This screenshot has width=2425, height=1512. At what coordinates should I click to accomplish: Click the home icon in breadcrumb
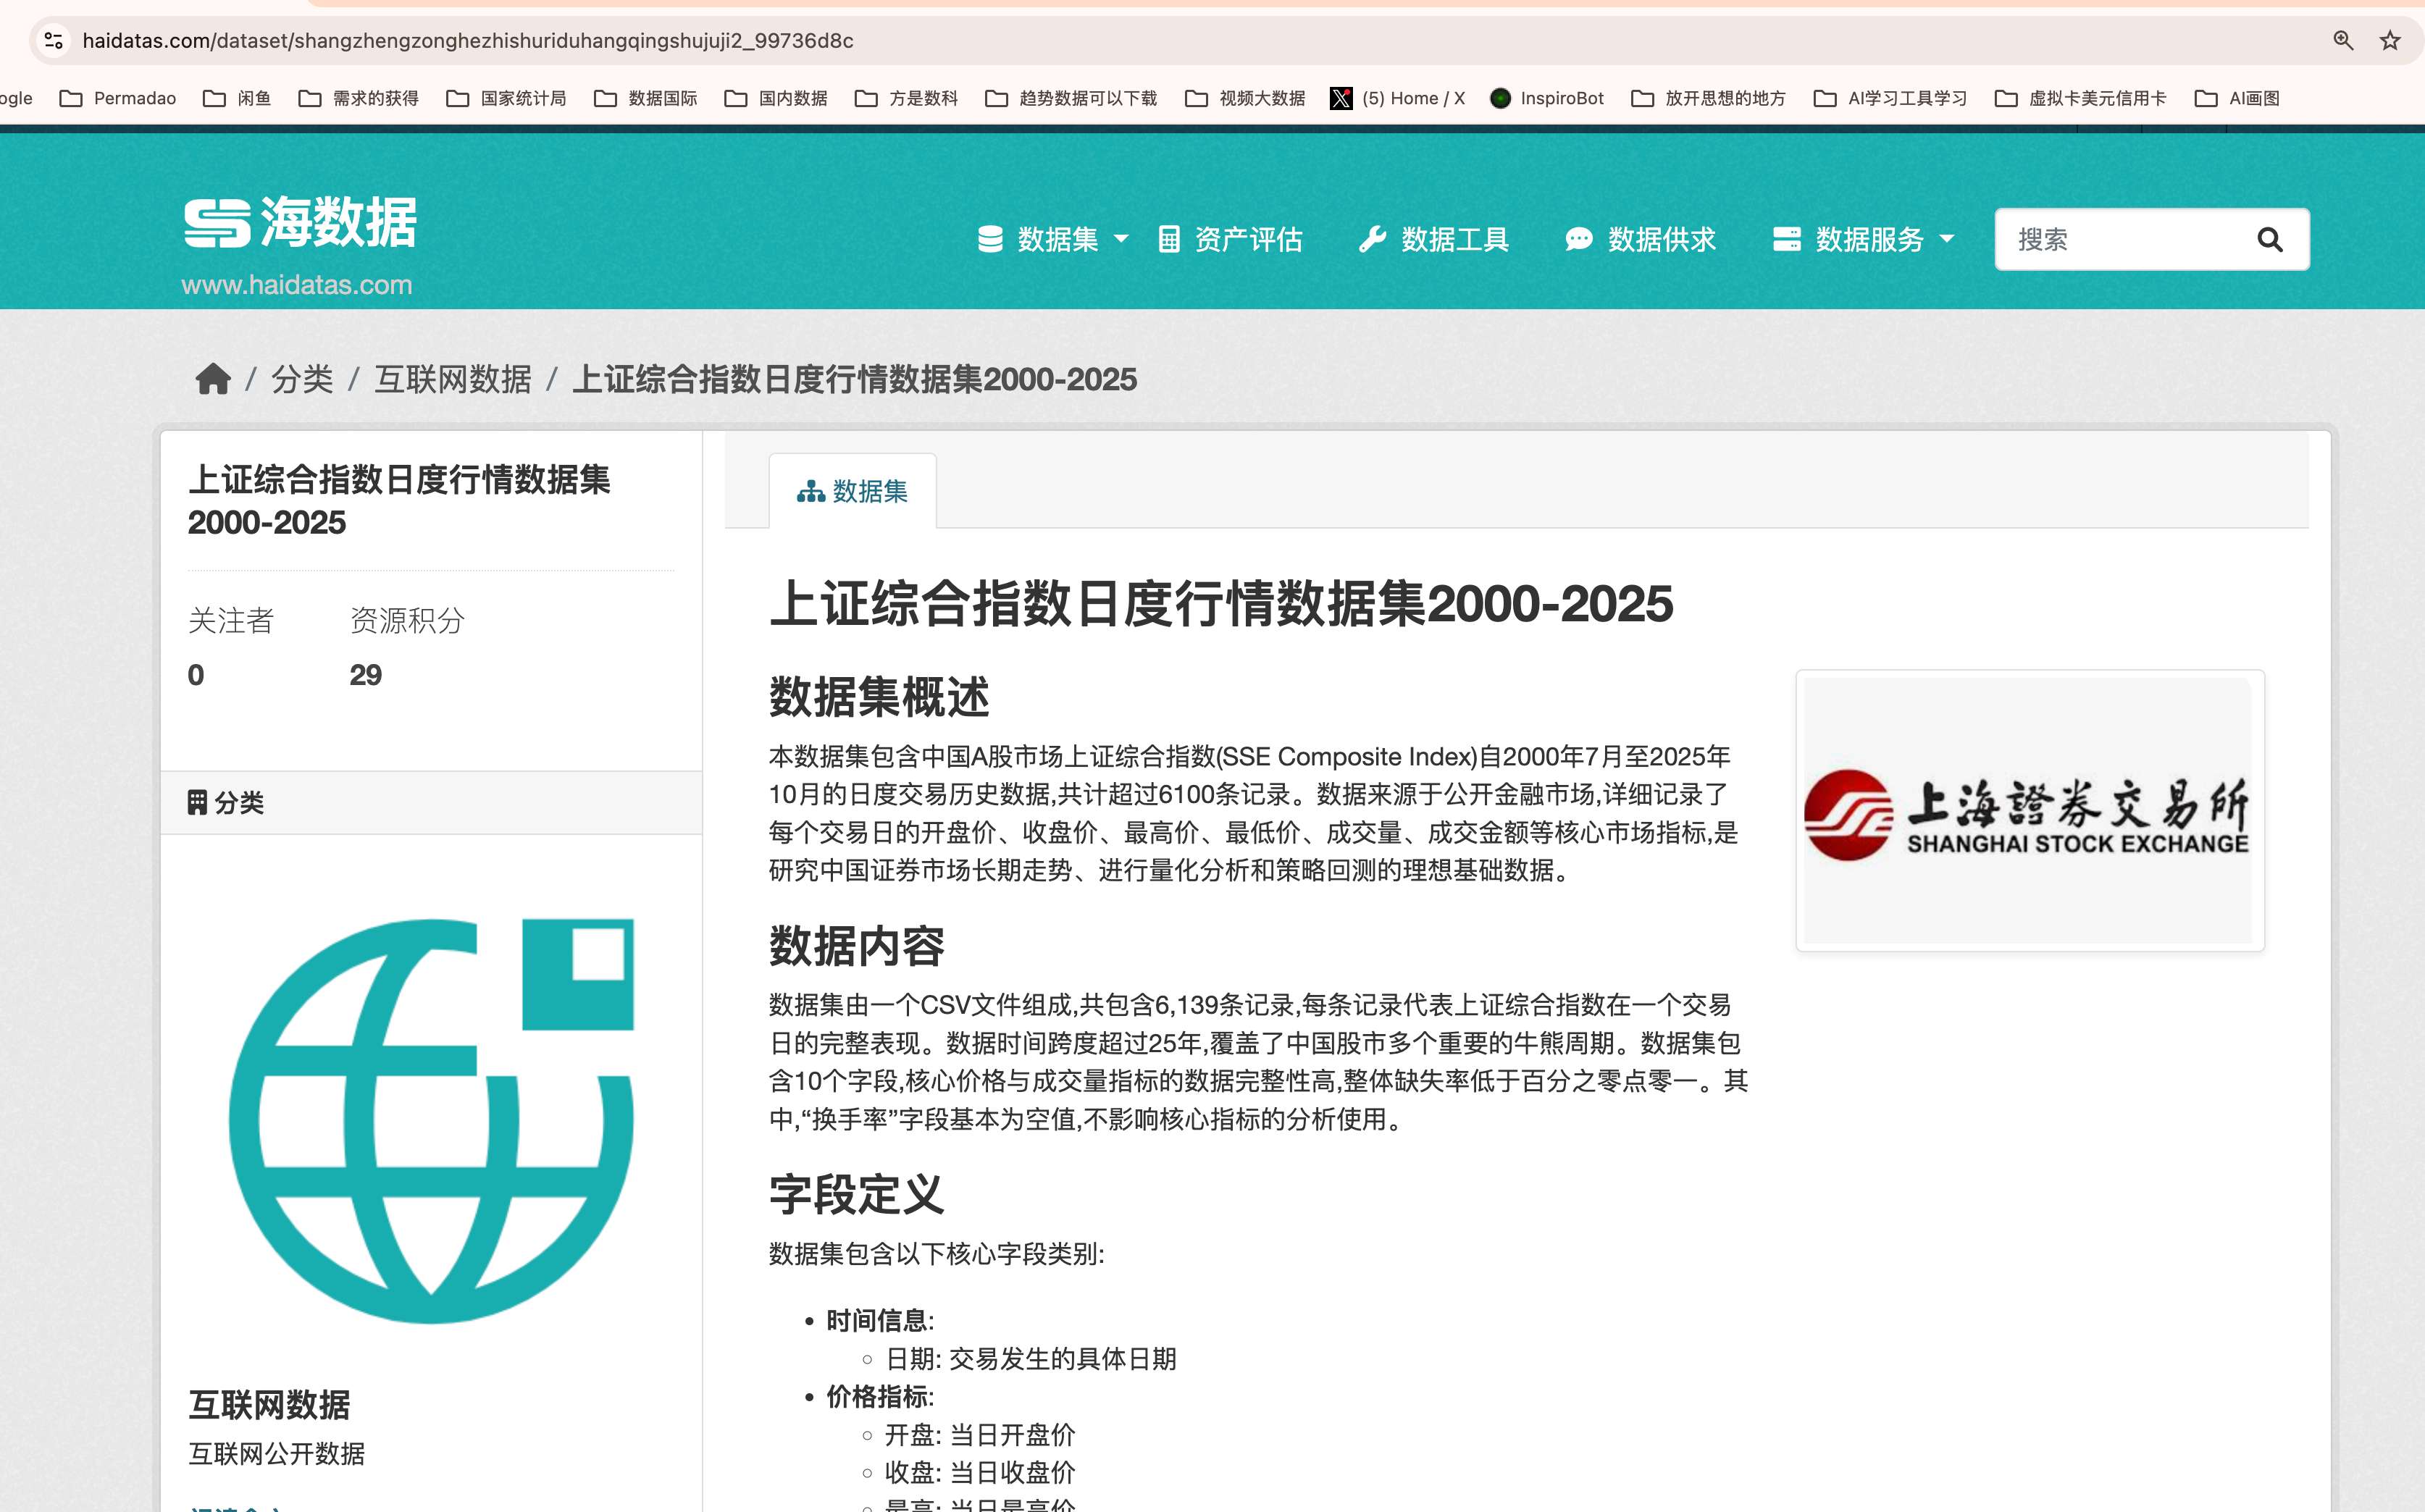213,379
